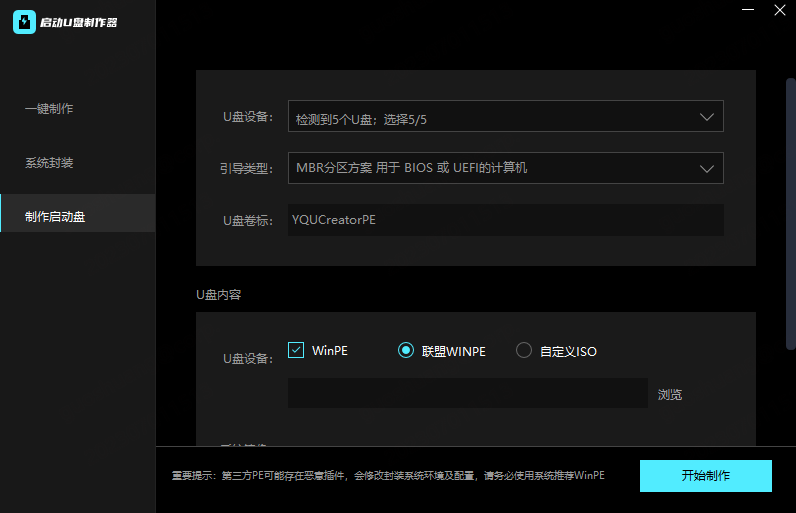Select the 联盟WINPE radio option
The width and height of the screenshot is (796, 513).
pos(406,350)
